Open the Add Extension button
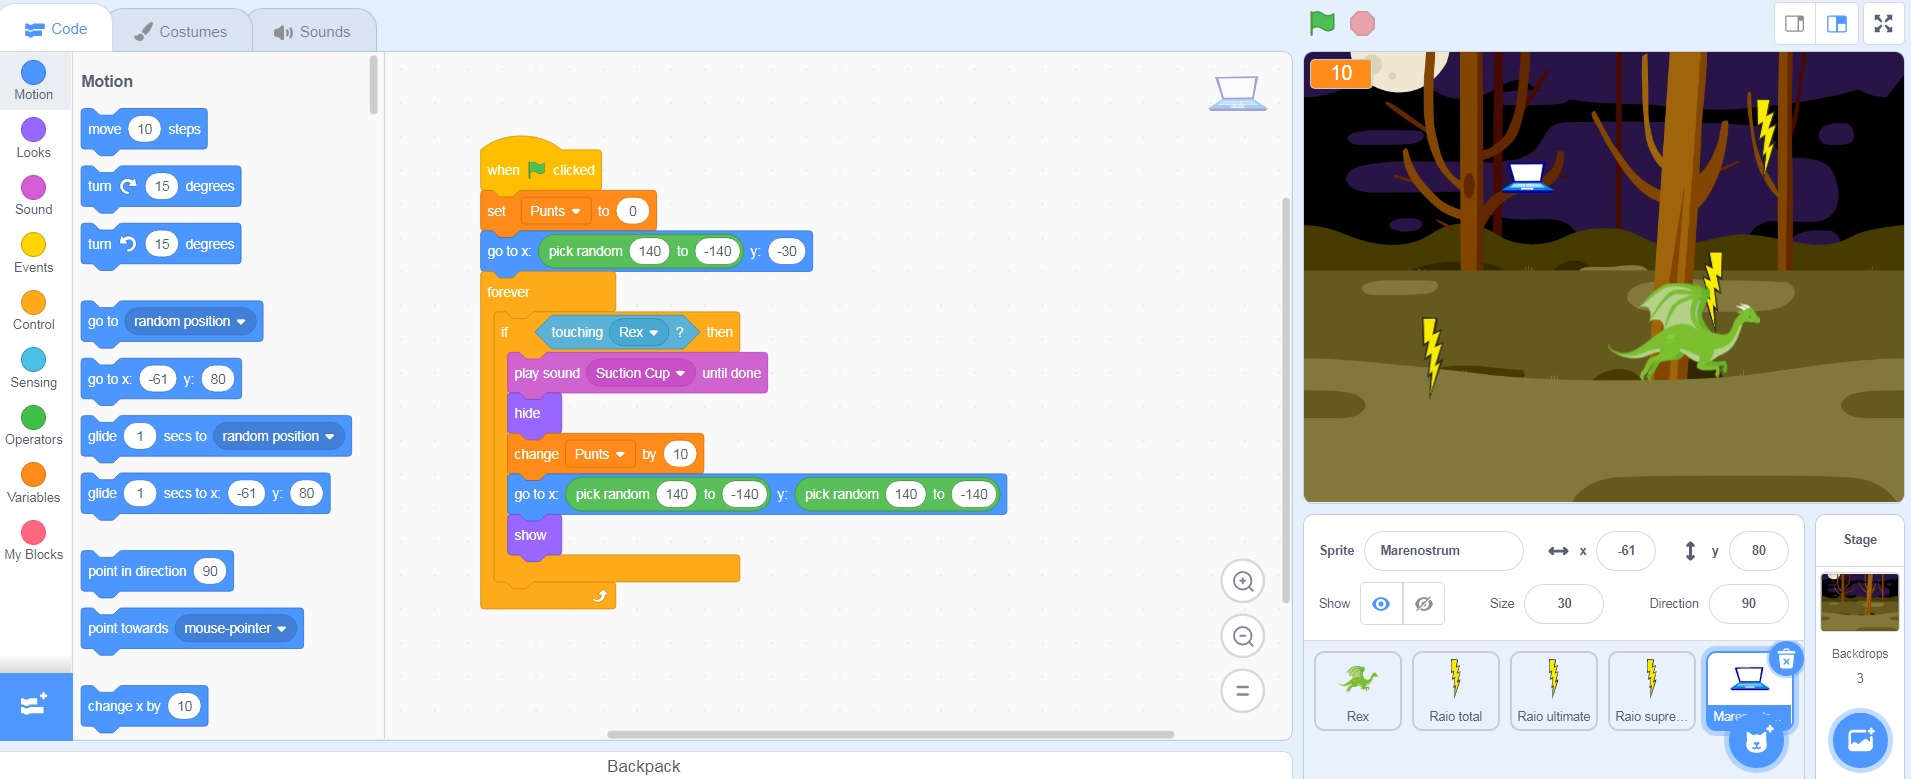 tap(35, 706)
